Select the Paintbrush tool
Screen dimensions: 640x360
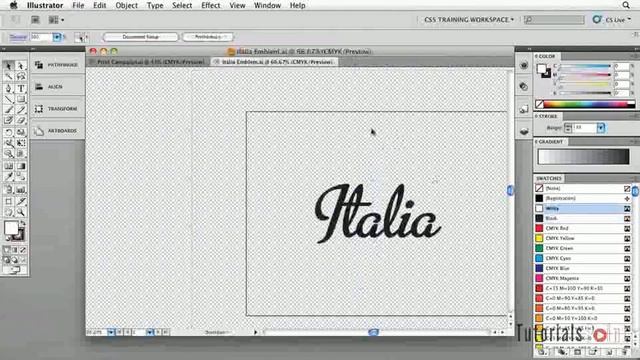[9, 109]
